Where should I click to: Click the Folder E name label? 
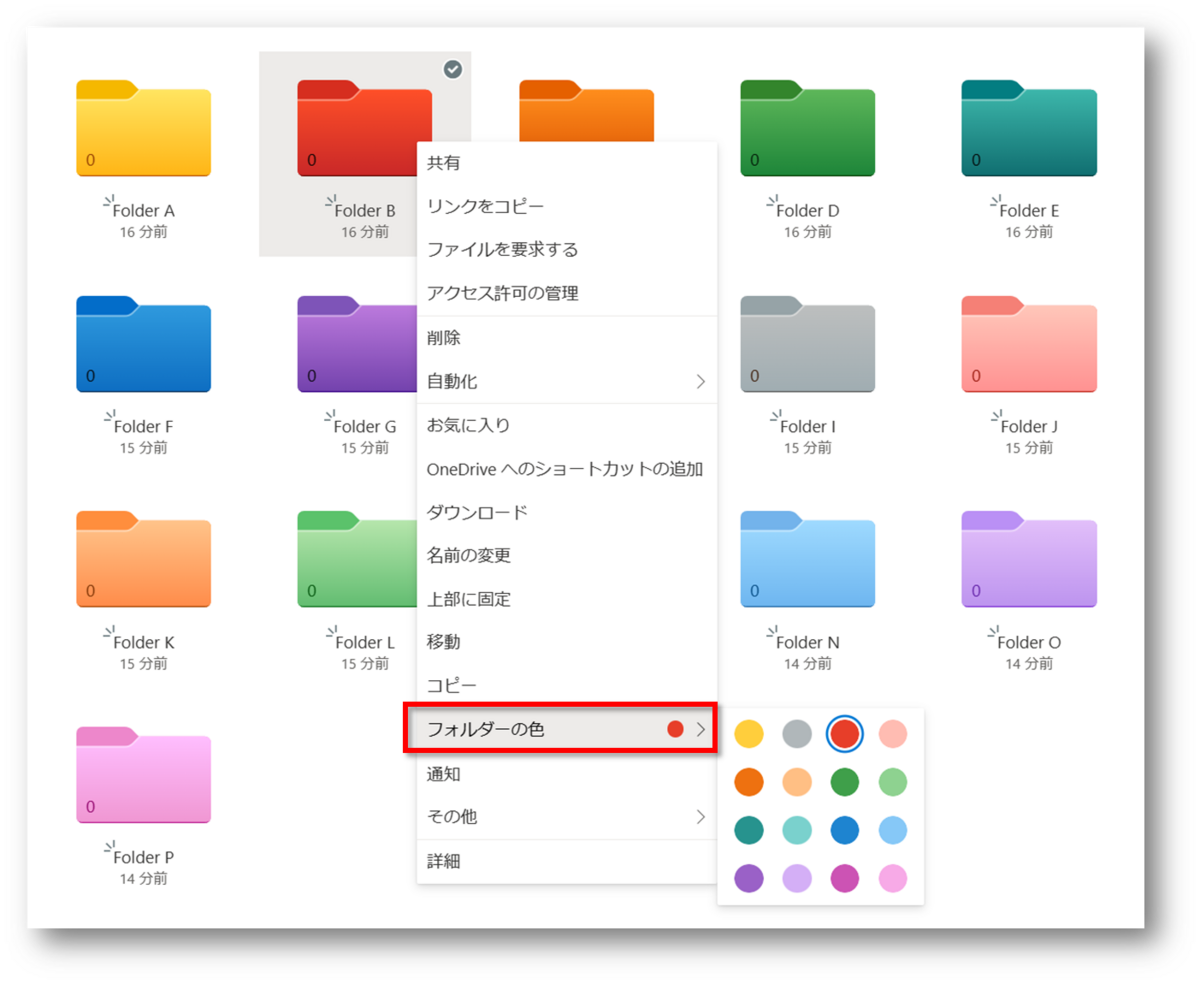click(x=1029, y=211)
